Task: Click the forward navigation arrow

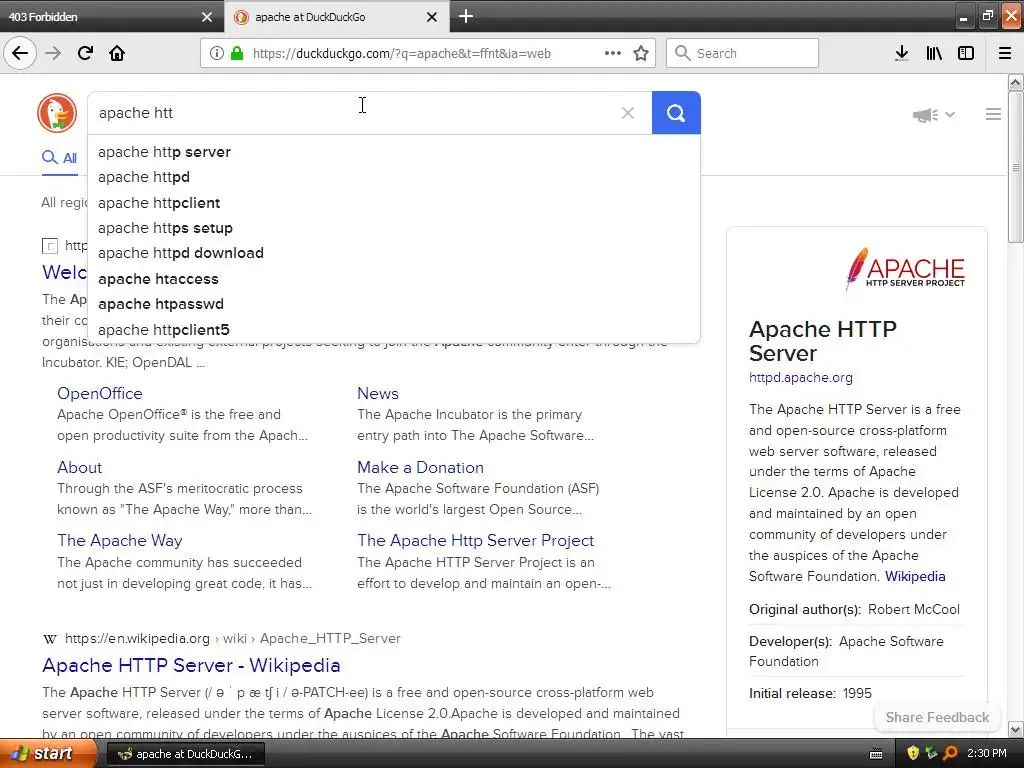Action: (x=53, y=53)
